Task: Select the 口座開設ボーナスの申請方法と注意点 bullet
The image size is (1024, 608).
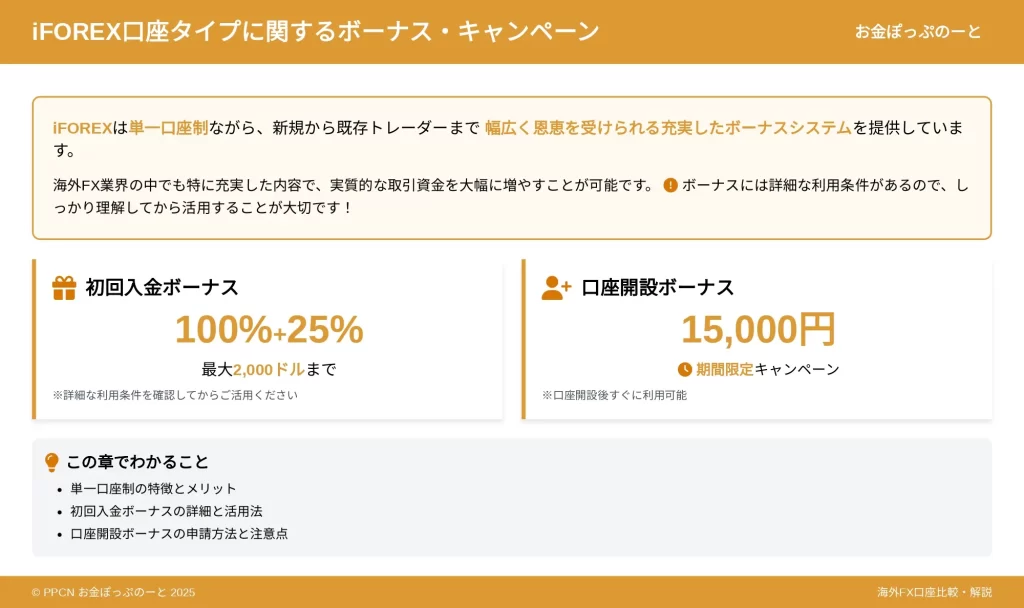Action: point(179,534)
